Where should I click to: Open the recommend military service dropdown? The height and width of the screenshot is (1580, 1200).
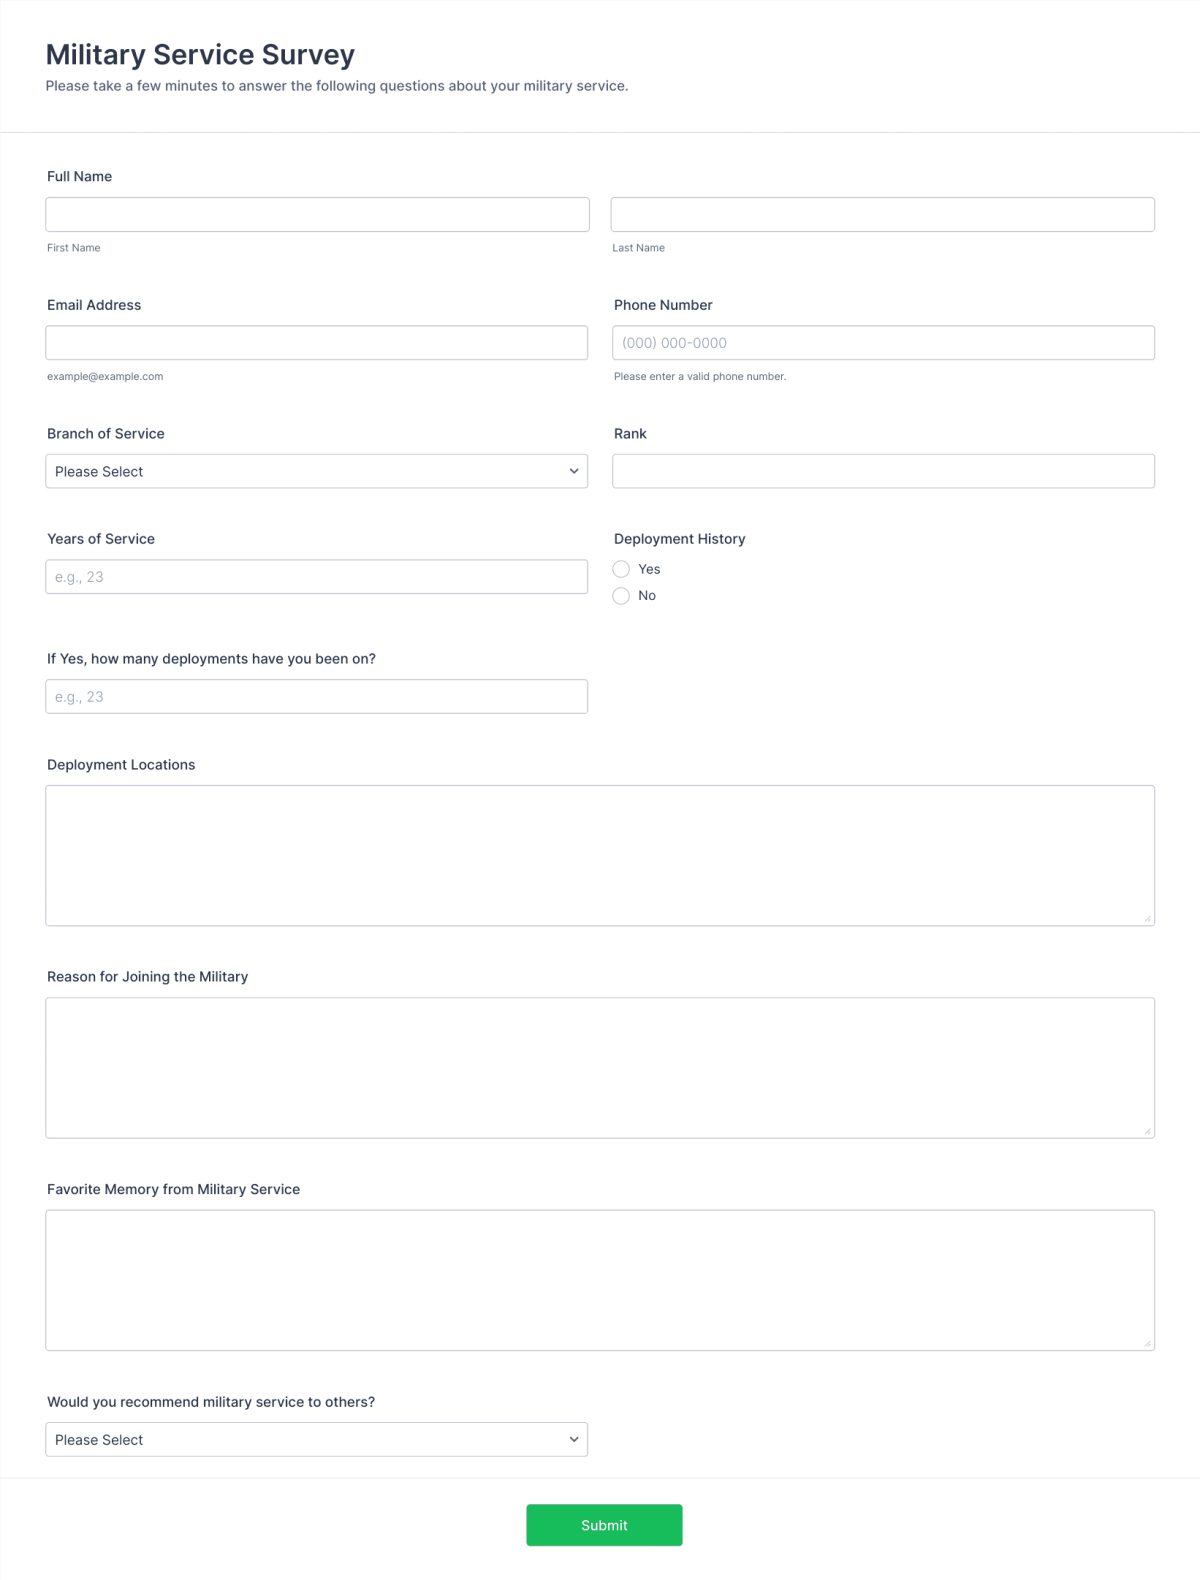click(x=317, y=1439)
